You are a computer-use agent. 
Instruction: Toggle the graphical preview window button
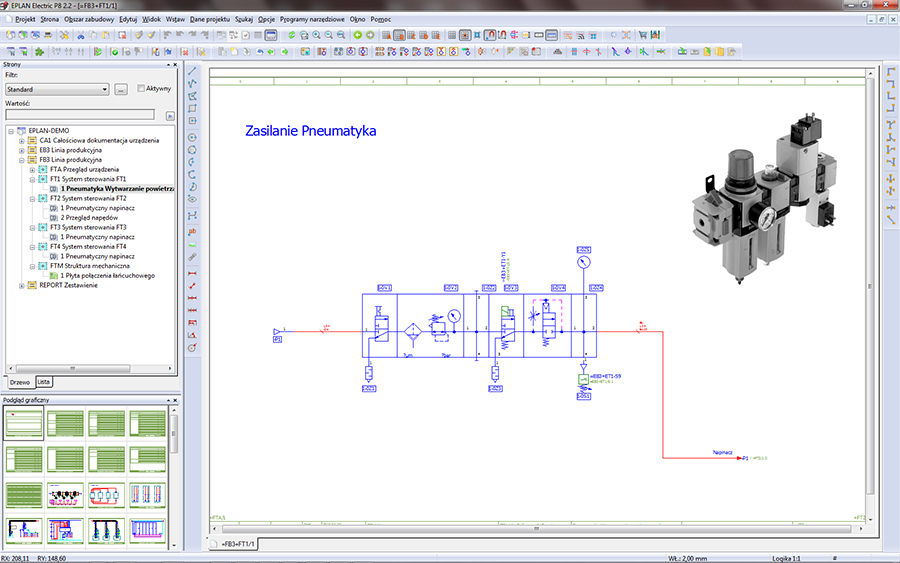tap(271, 36)
